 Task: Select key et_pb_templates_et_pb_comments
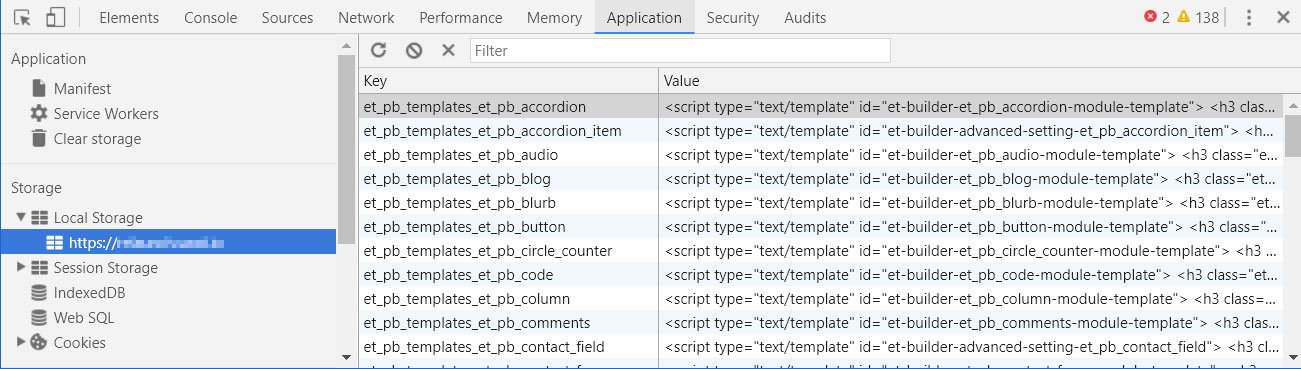coord(477,322)
